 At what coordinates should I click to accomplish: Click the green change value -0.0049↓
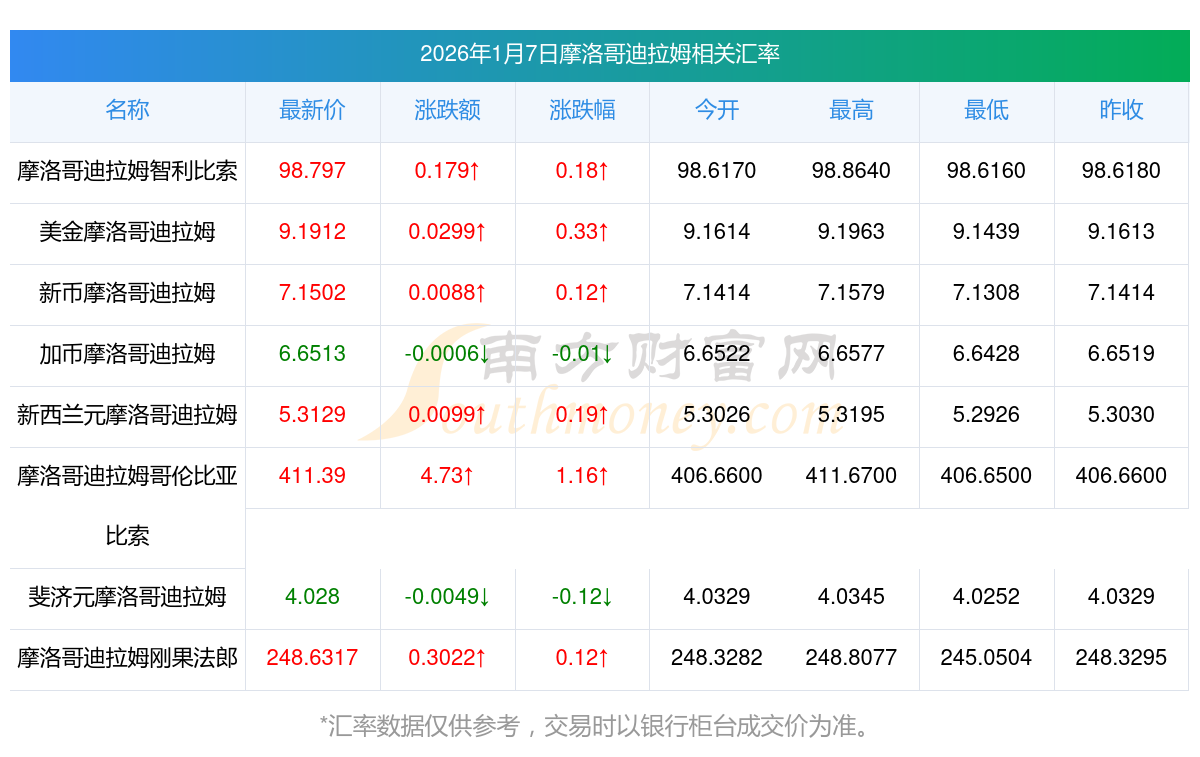(447, 598)
